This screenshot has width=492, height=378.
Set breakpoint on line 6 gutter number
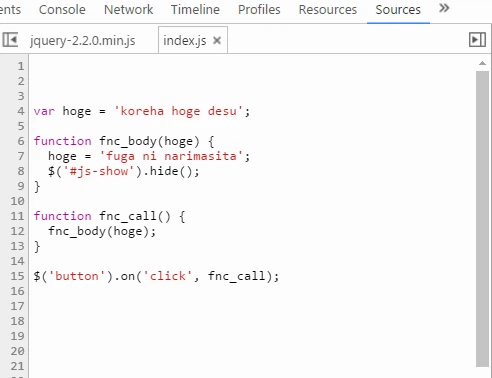[21, 141]
